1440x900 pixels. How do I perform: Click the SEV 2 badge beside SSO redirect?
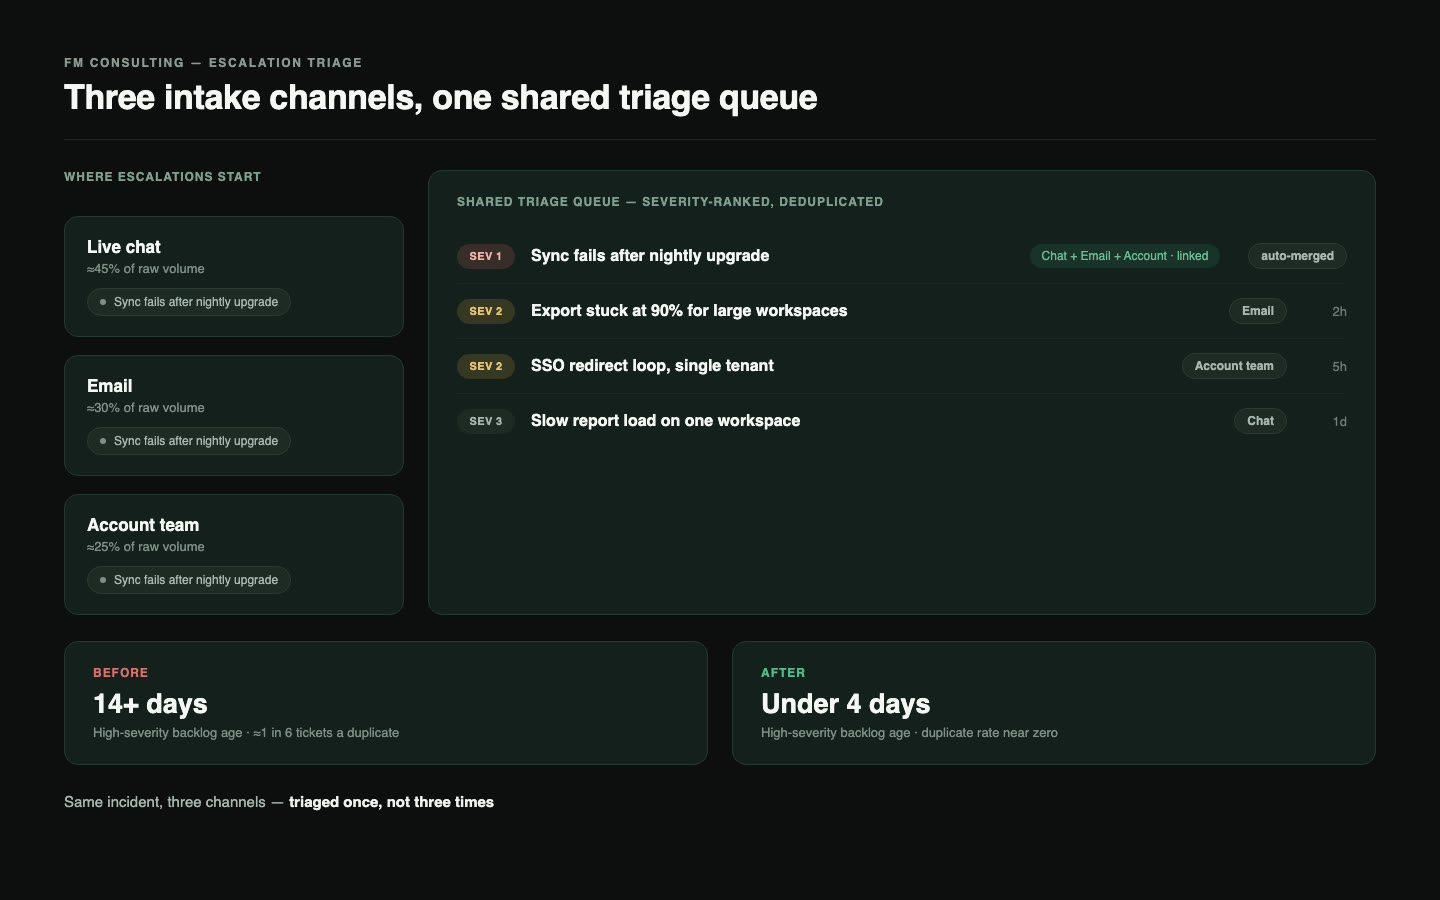tap(486, 366)
